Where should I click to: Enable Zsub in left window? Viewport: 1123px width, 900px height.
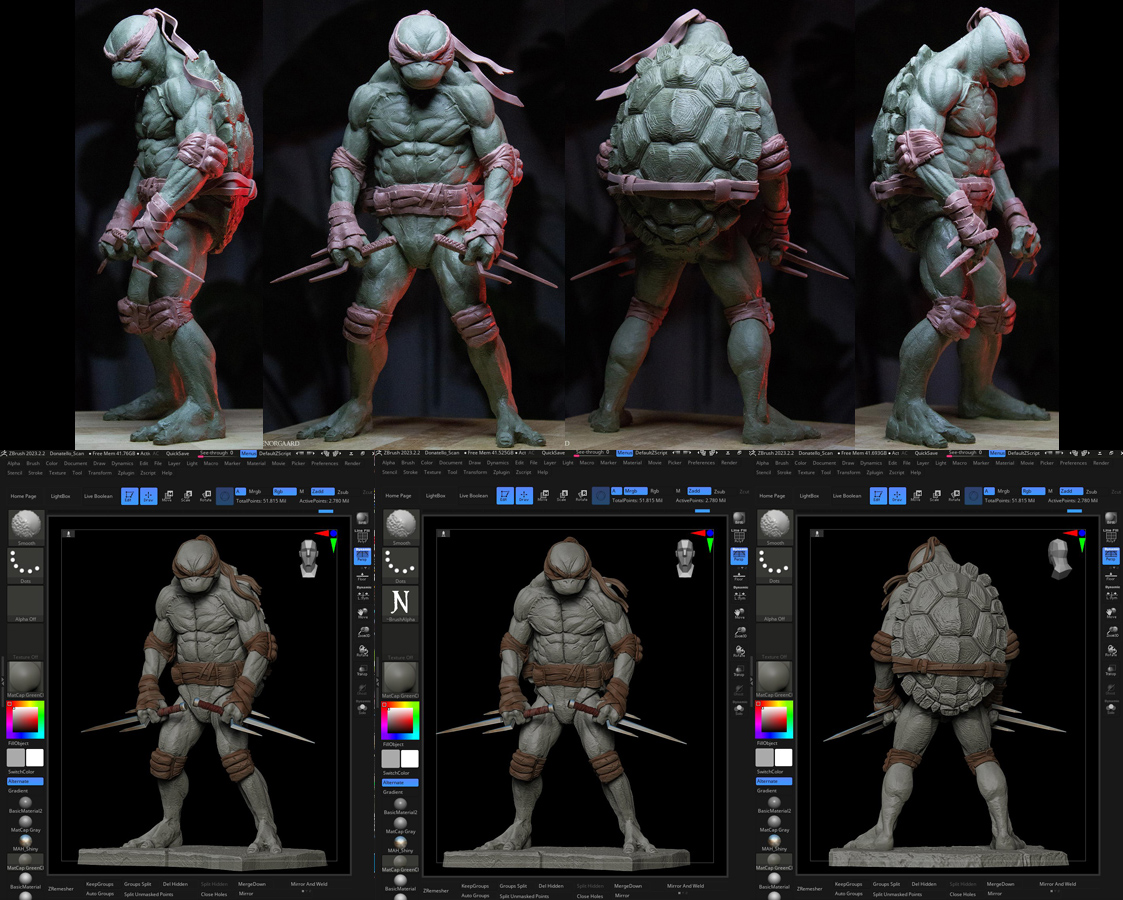point(343,491)
